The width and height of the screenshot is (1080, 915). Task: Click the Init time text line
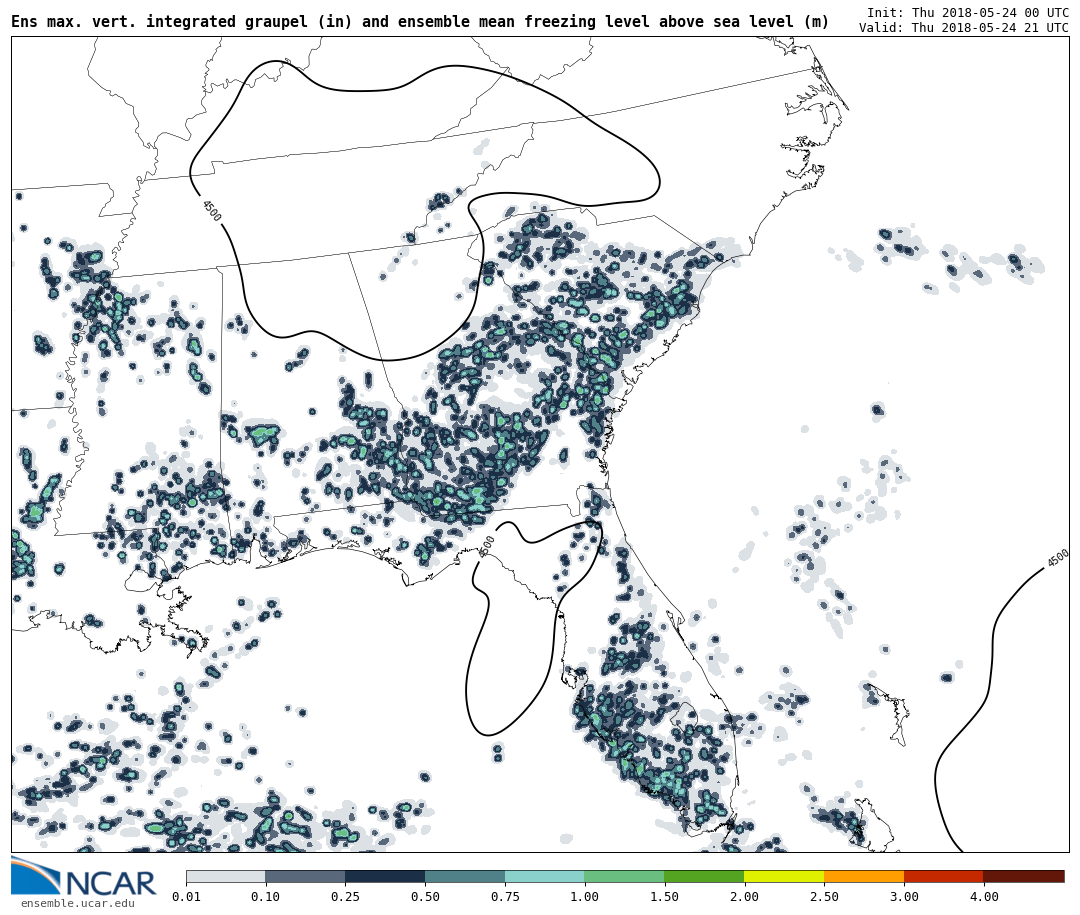tap(967, 12)
